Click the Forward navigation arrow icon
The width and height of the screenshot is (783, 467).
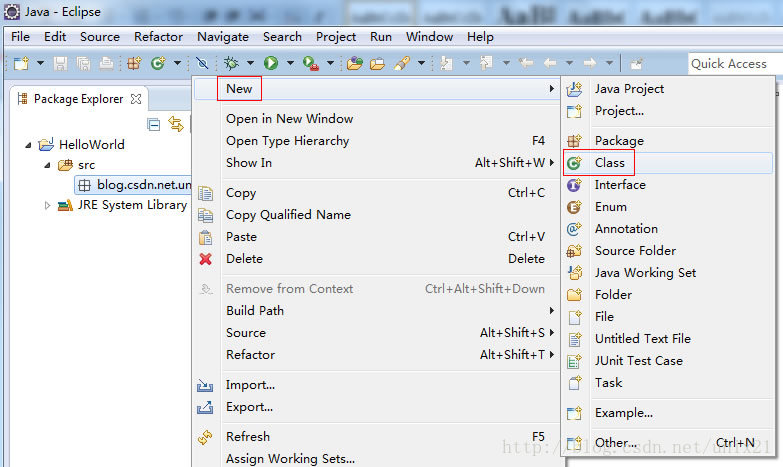[x=590, y=63]
